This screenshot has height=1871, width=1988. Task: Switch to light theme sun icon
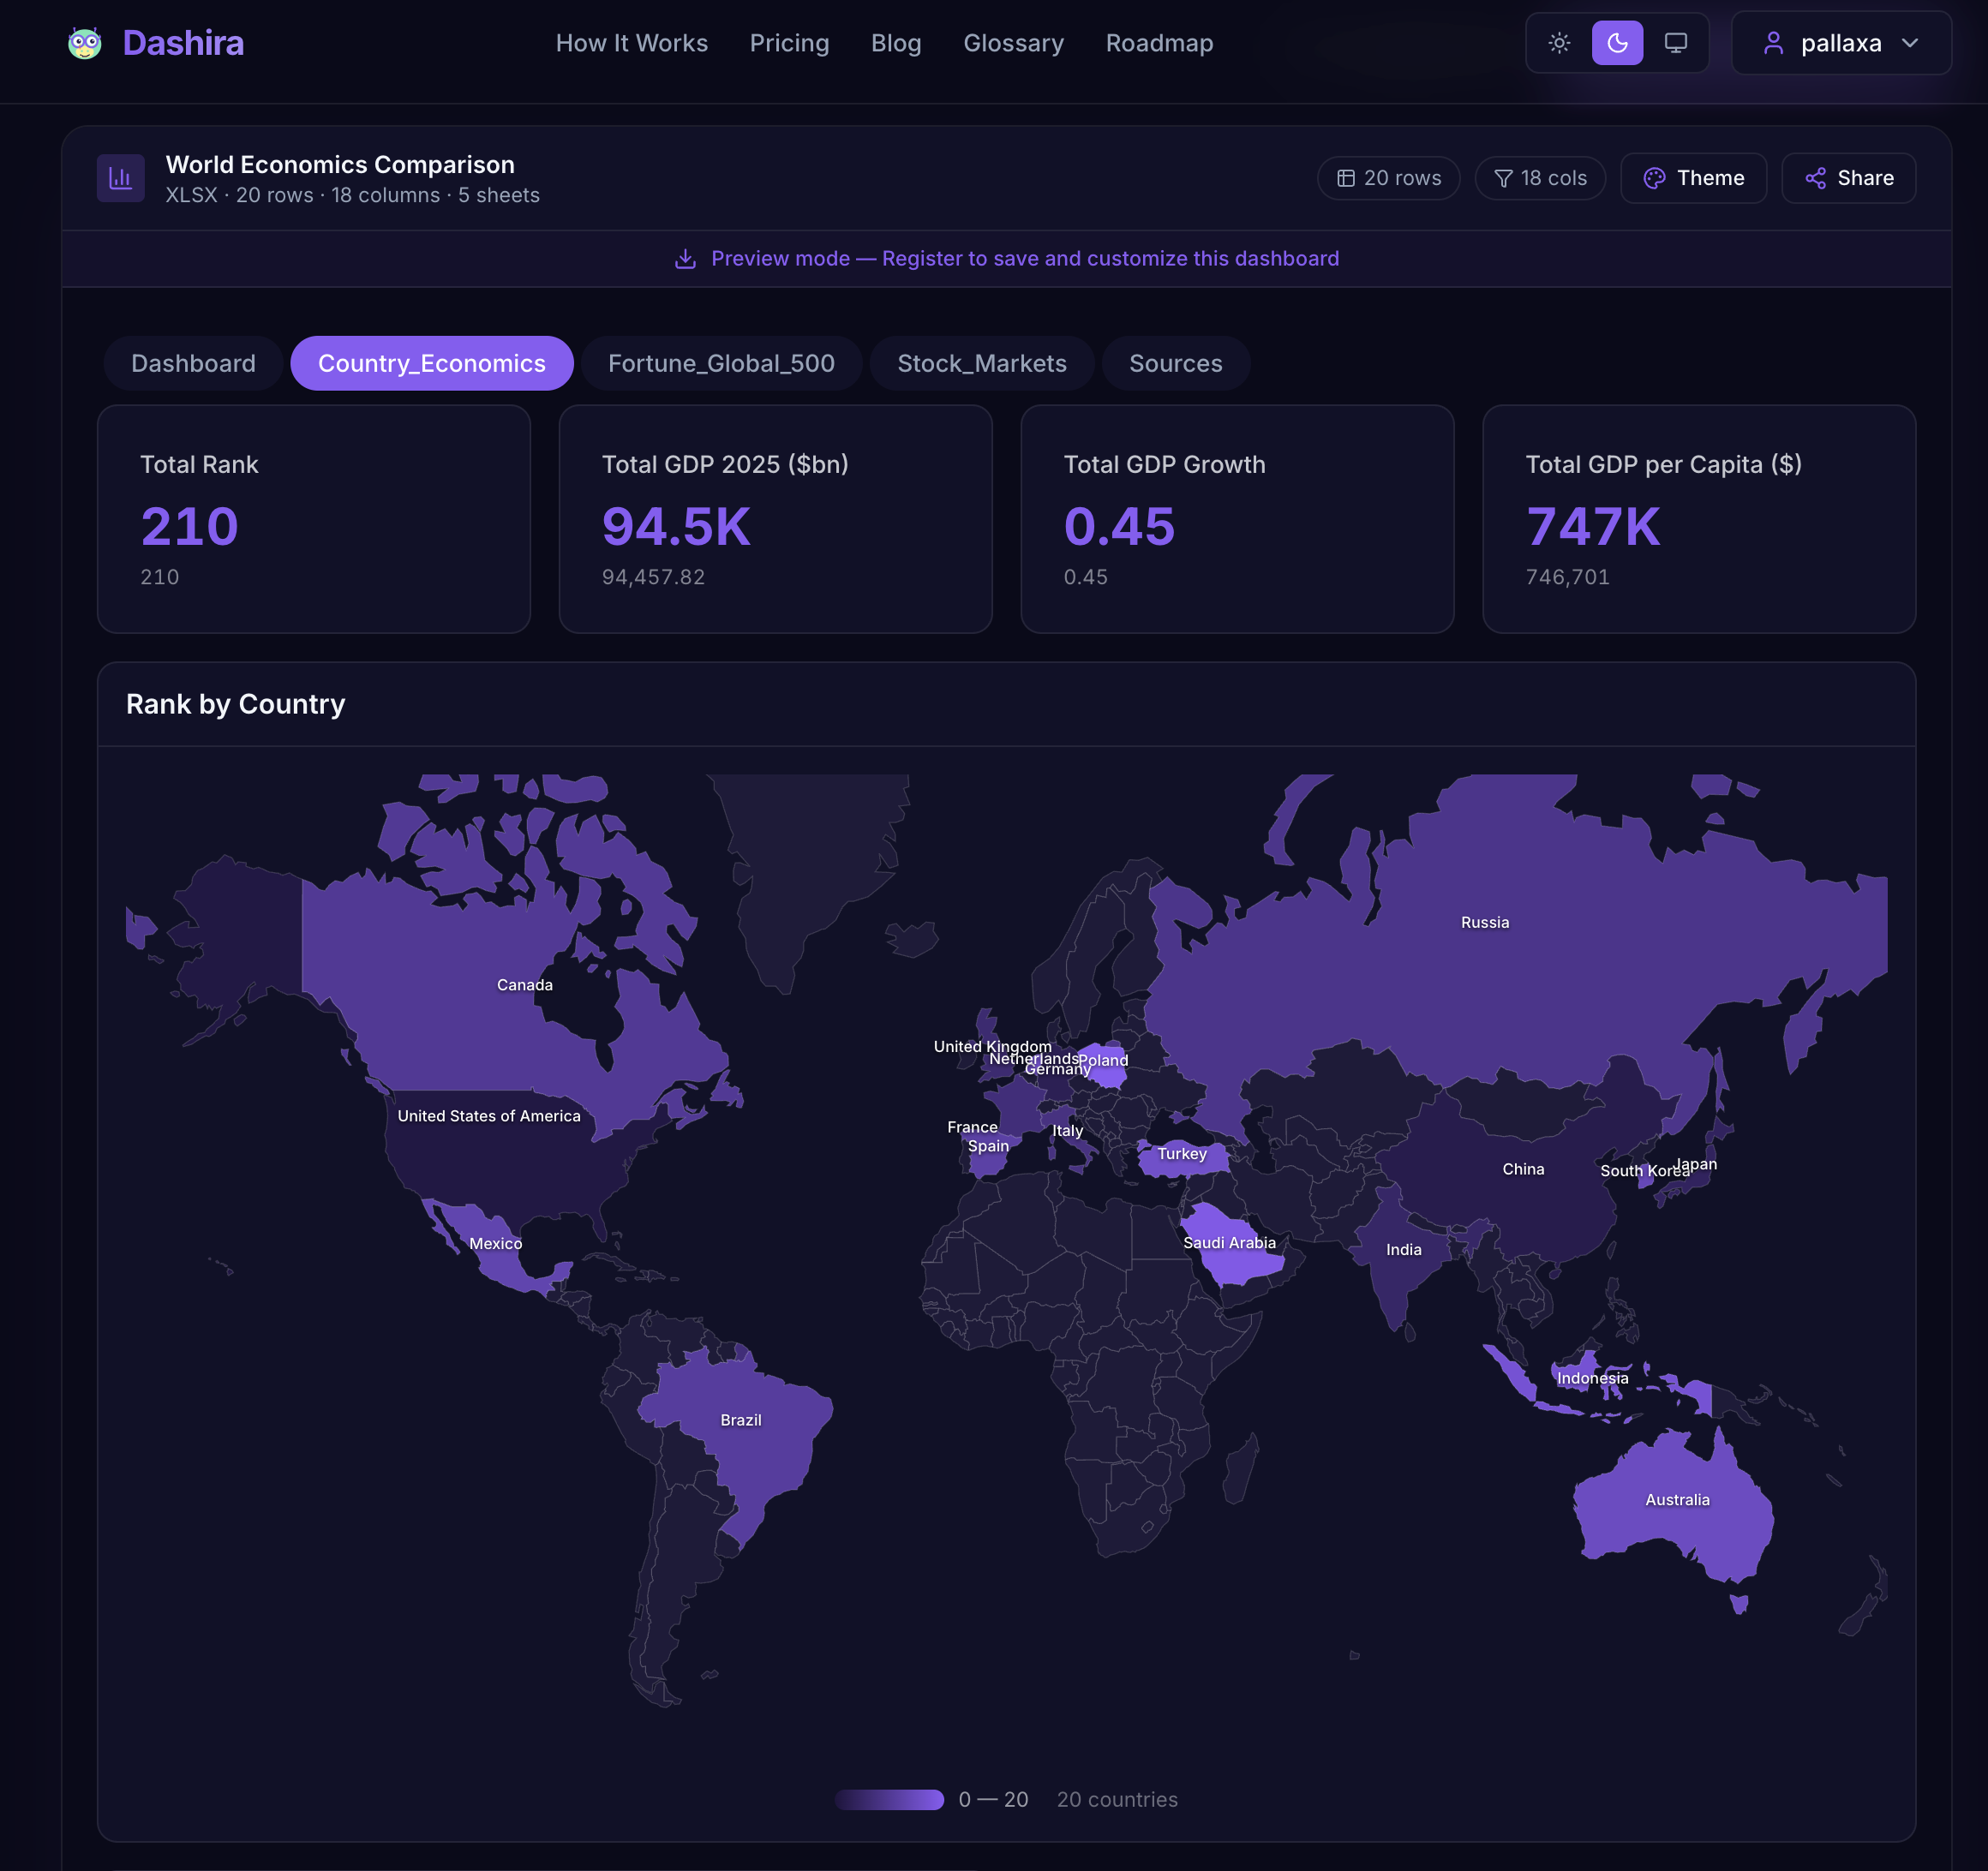[x=1559, y=43]
